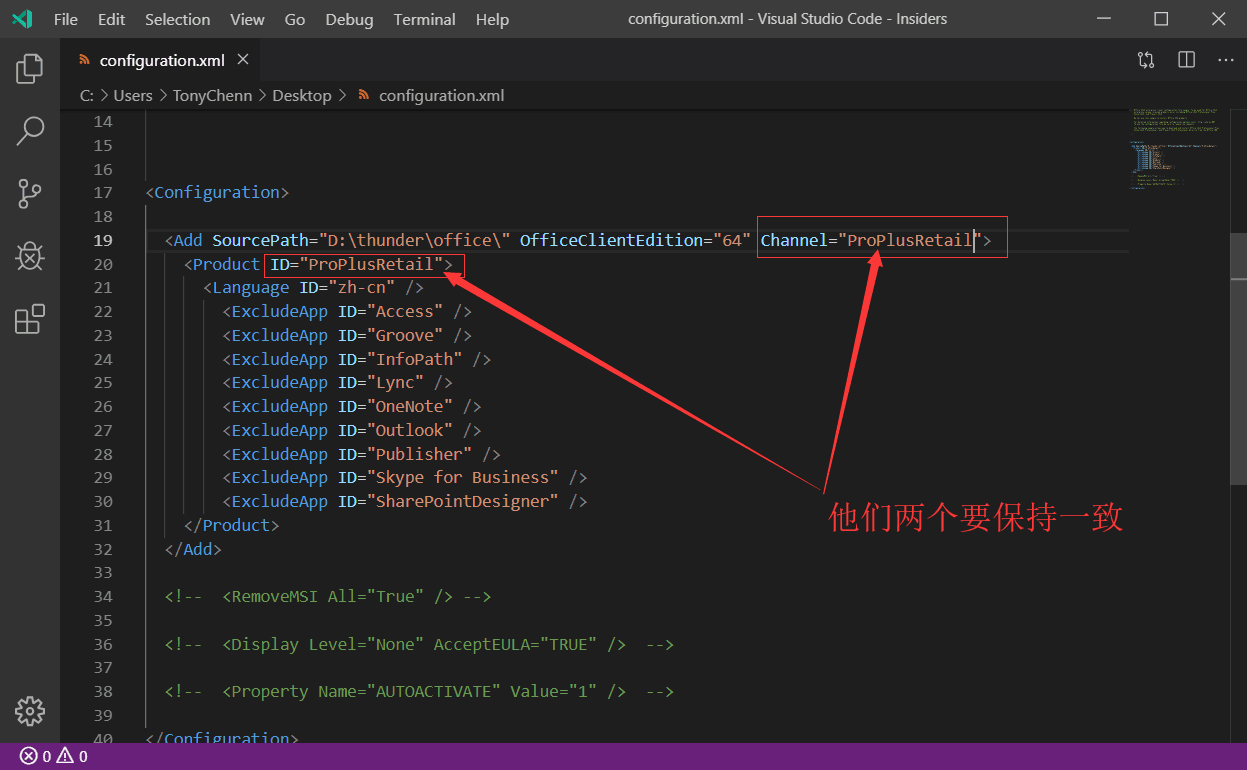Click XML file icon in configuration.xml tab
Screen dimensions: 1247x770
click(85, 61)
